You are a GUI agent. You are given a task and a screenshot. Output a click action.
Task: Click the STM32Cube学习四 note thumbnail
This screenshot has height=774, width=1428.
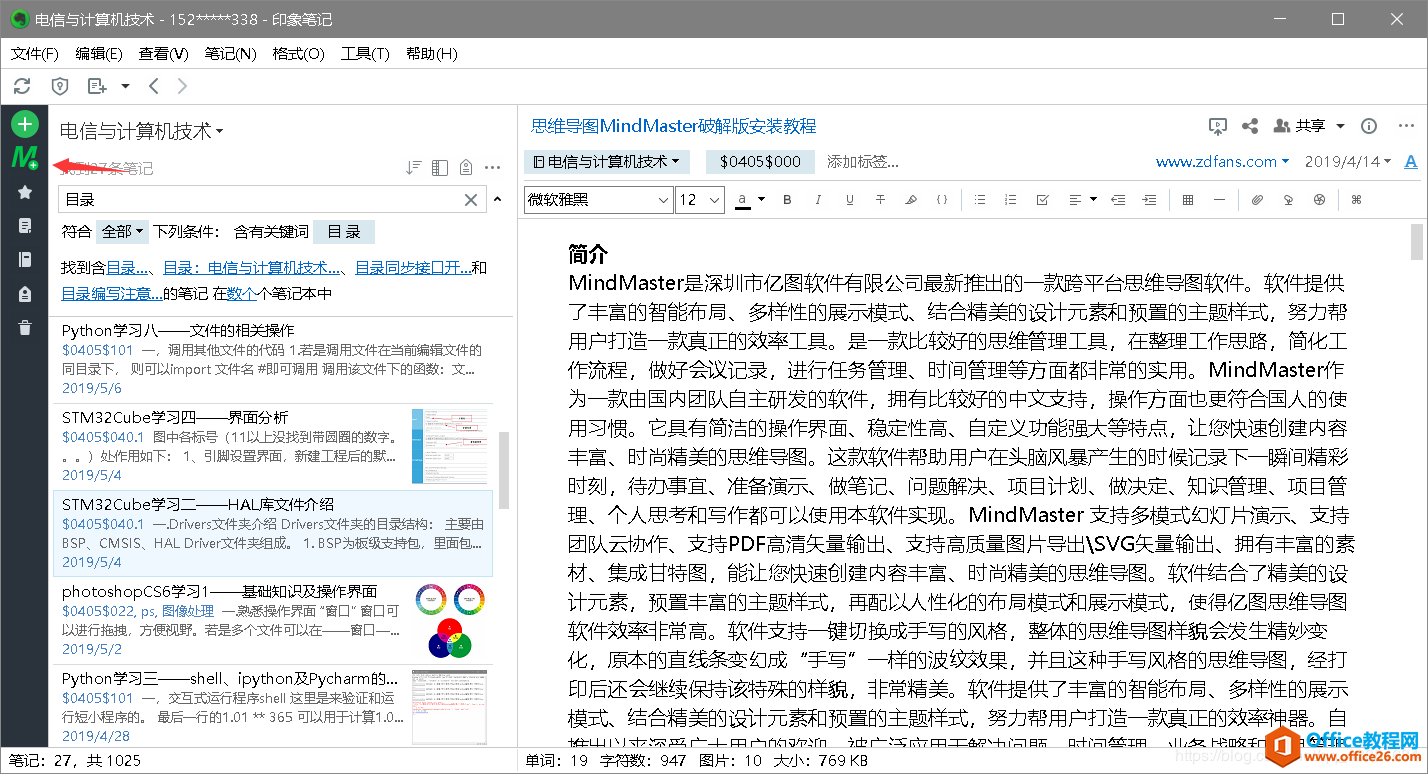point(450,446)
